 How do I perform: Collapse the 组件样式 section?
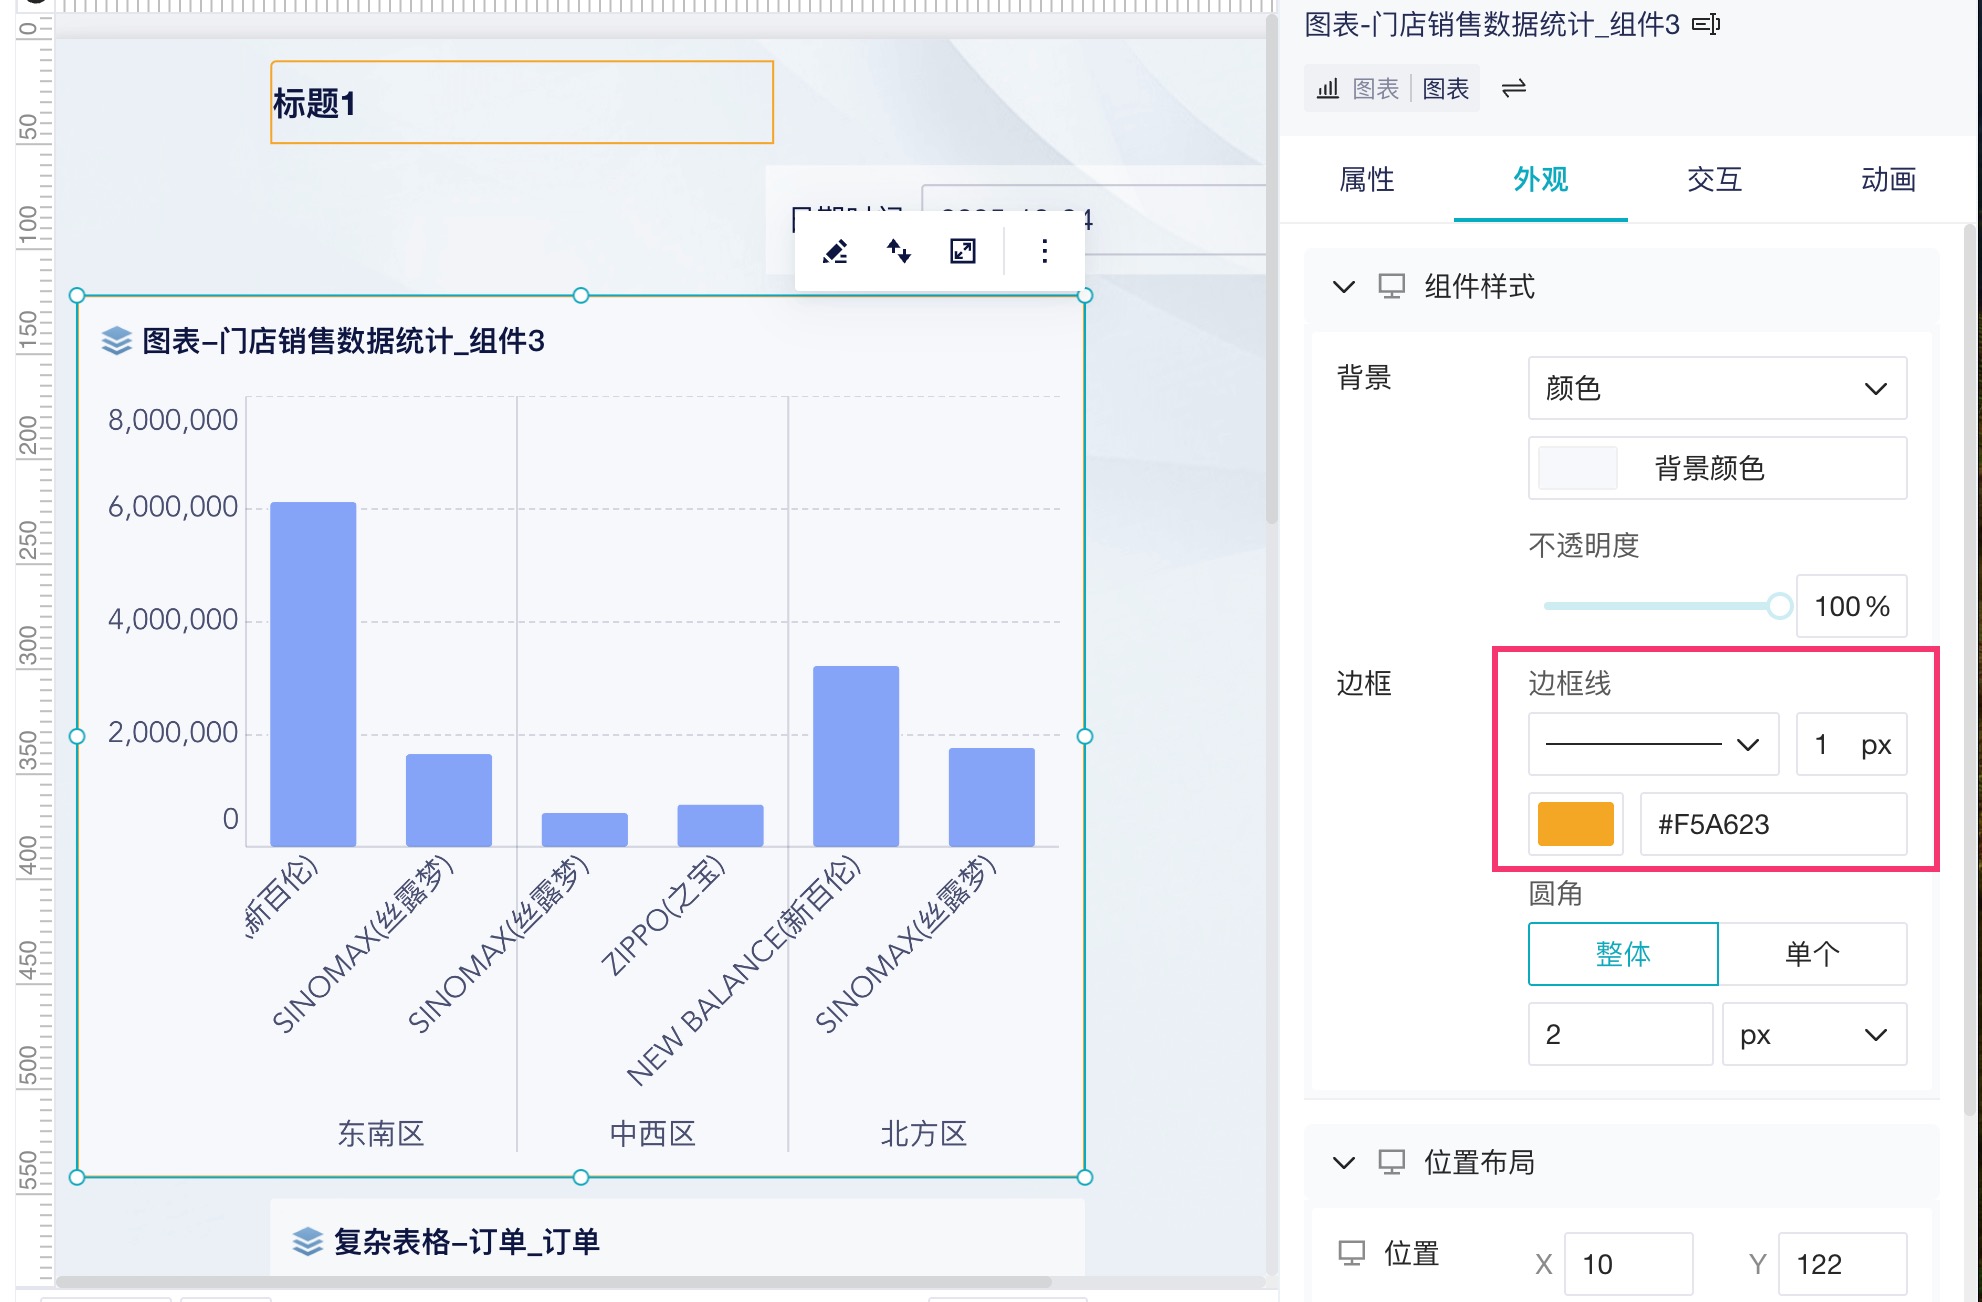coord(1344,287)
